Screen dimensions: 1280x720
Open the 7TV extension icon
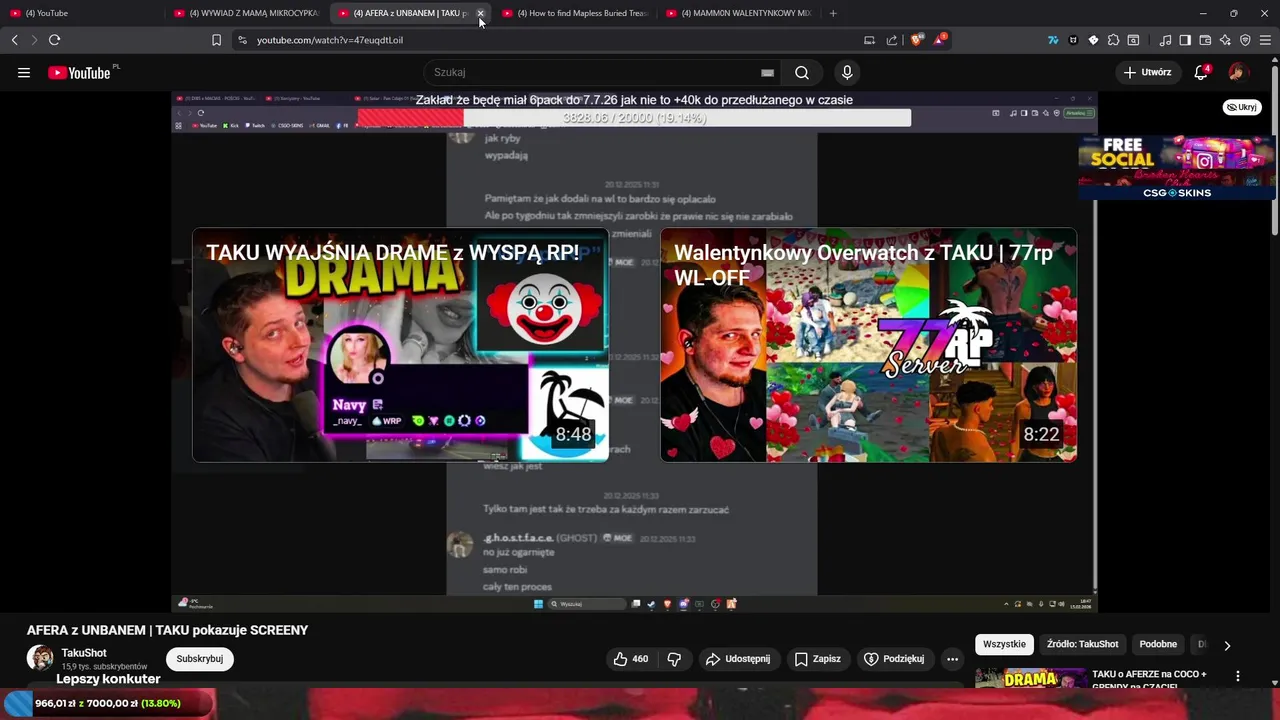point(1053,40)
